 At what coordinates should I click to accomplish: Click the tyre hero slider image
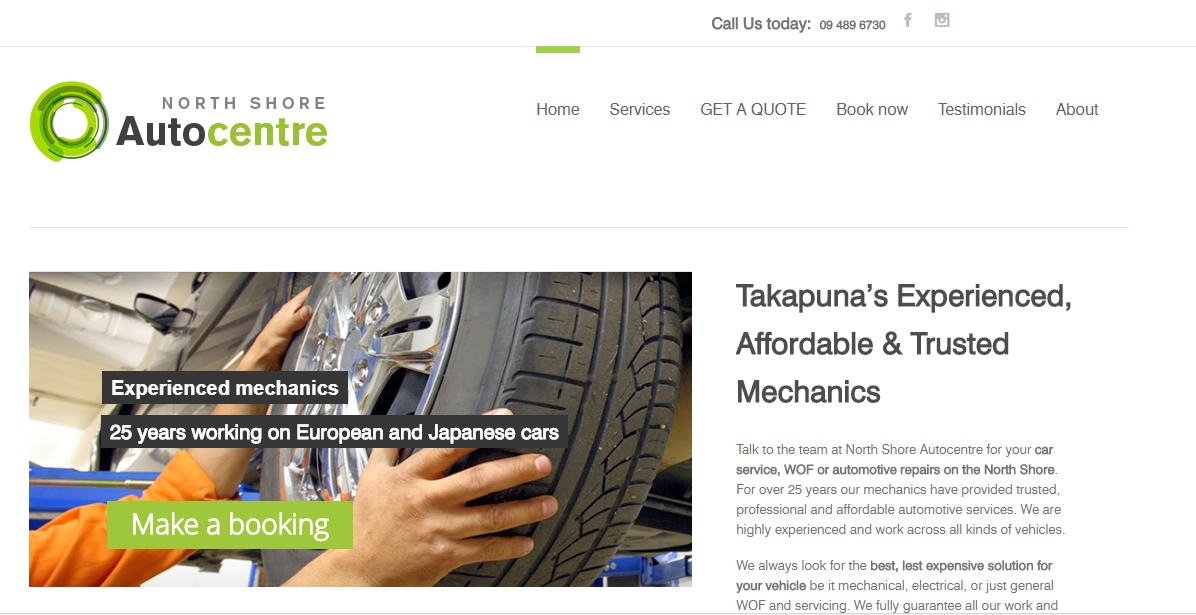click(360, 429)
